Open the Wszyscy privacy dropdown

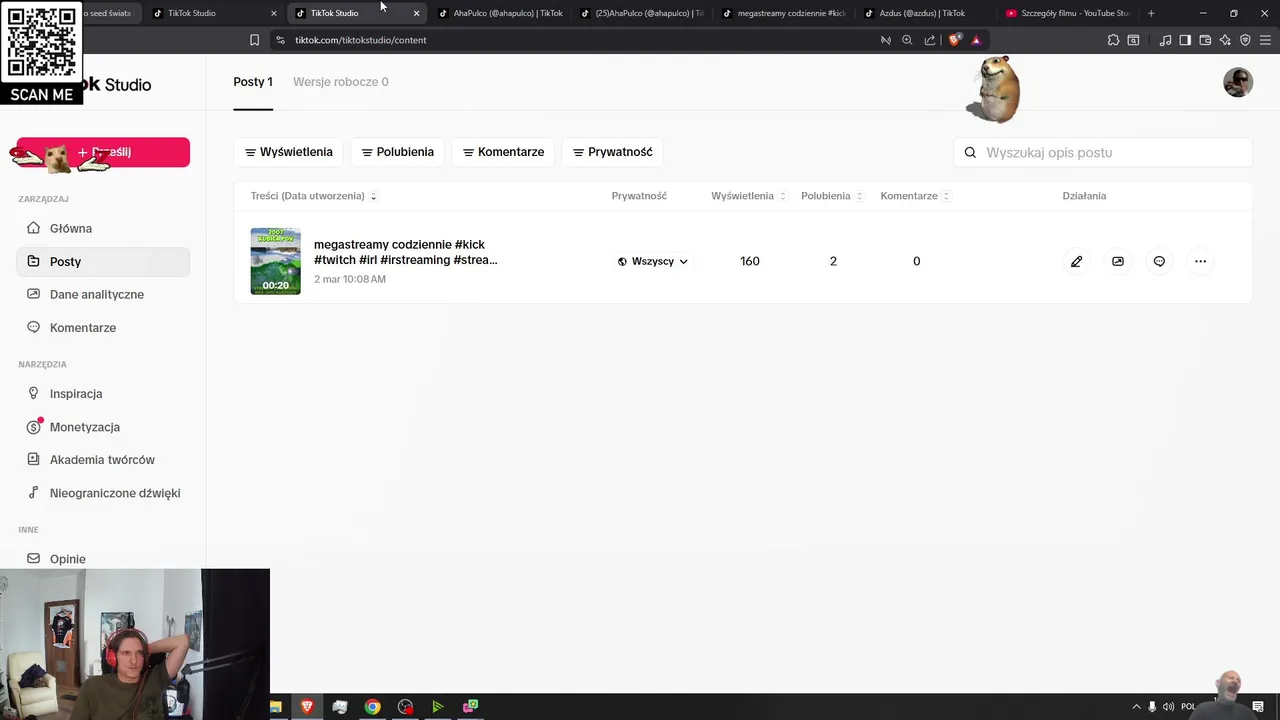point(653,261)
